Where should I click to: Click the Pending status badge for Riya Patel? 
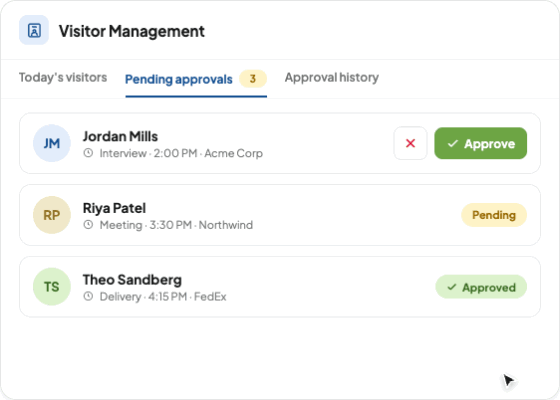tap(494, 215)
